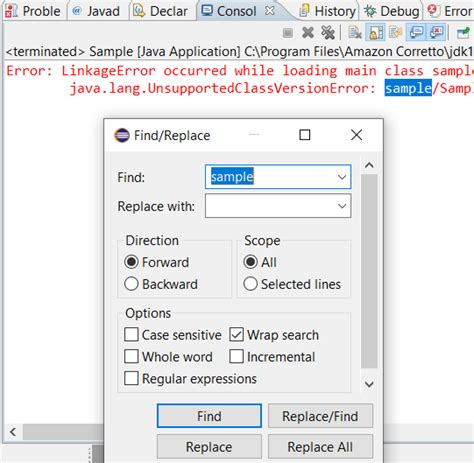The width and height of the screenshot is (474, 463).
Task: Remove the launch with the single X icon
Action: [x=308, y=33]
